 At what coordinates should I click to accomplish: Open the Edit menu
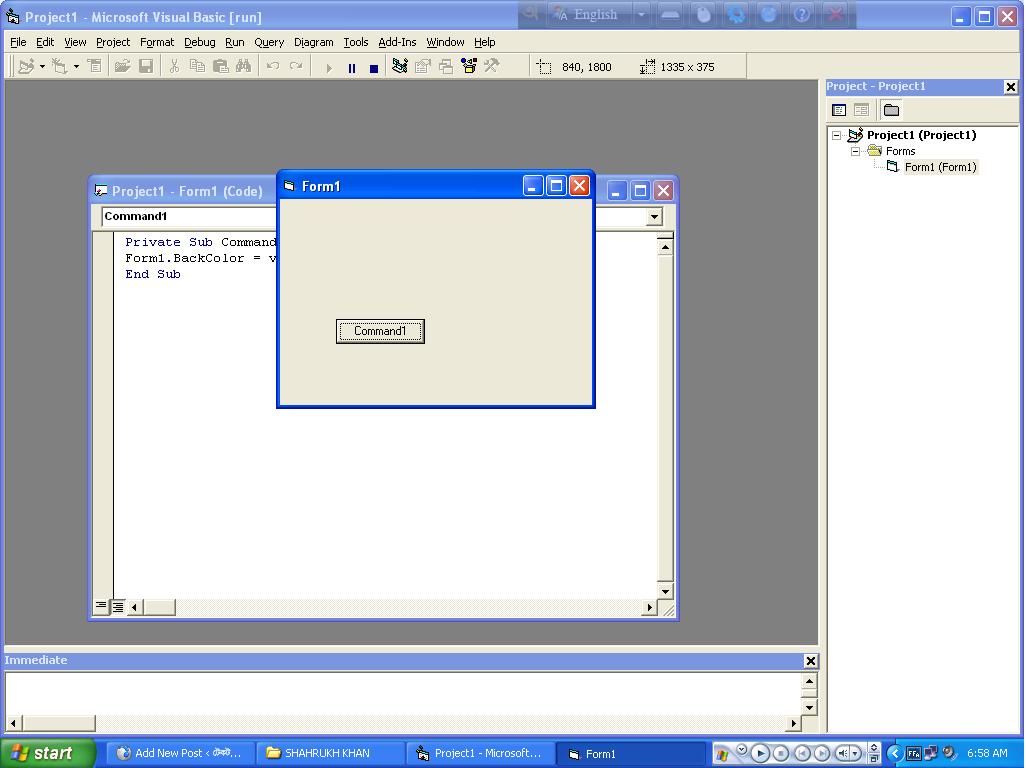click(45, 42)
